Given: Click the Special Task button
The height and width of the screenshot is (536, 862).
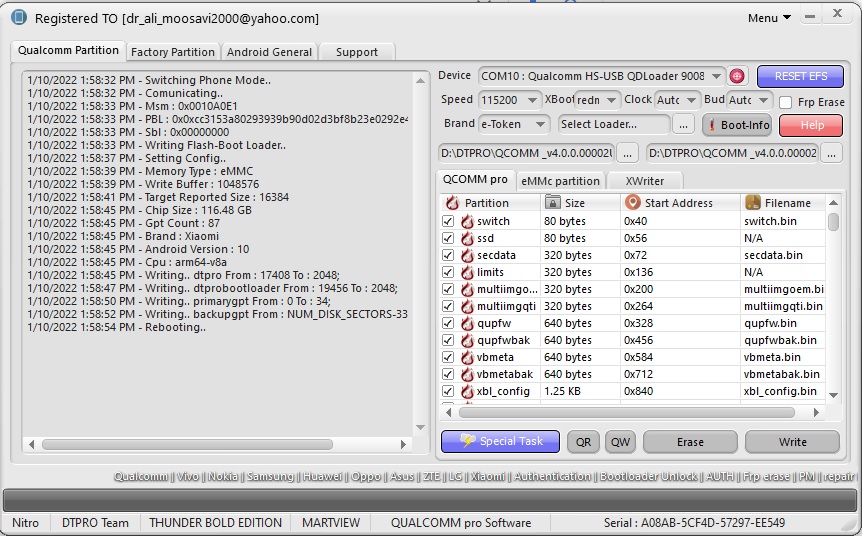Looking at the screenshot, I should (x=500, y=441).
